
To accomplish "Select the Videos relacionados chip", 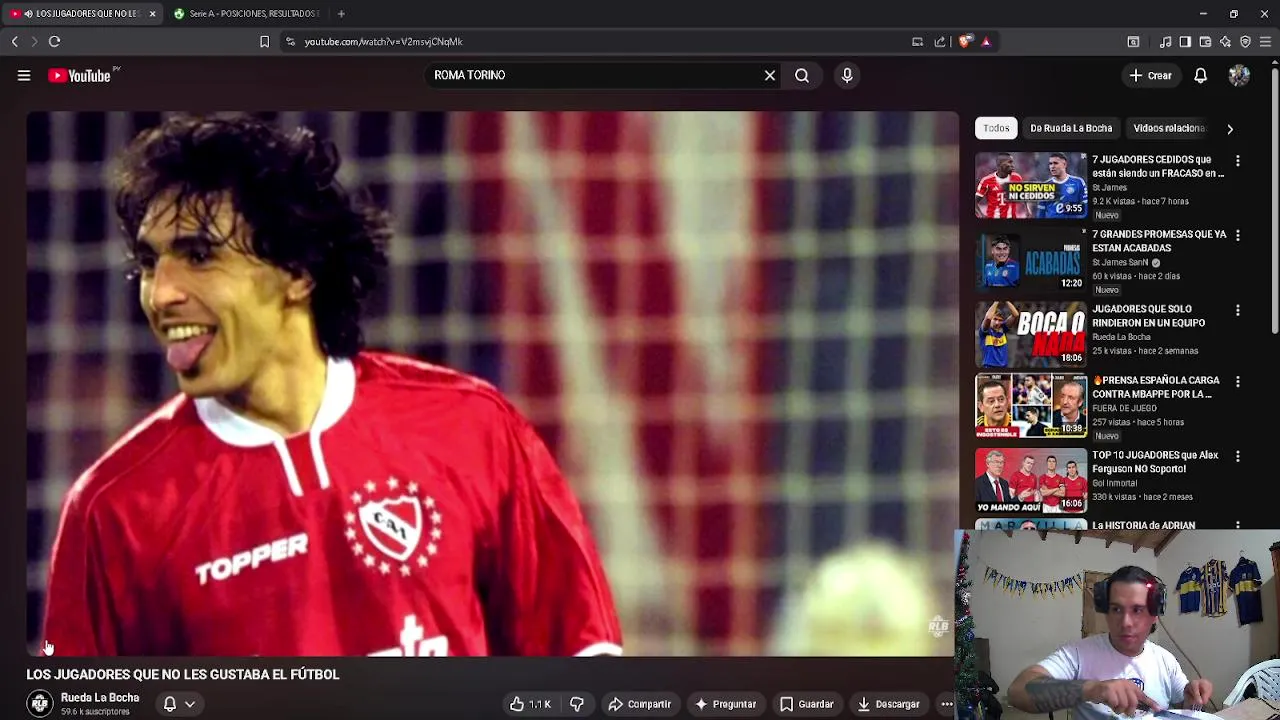I will point(1168,128).
